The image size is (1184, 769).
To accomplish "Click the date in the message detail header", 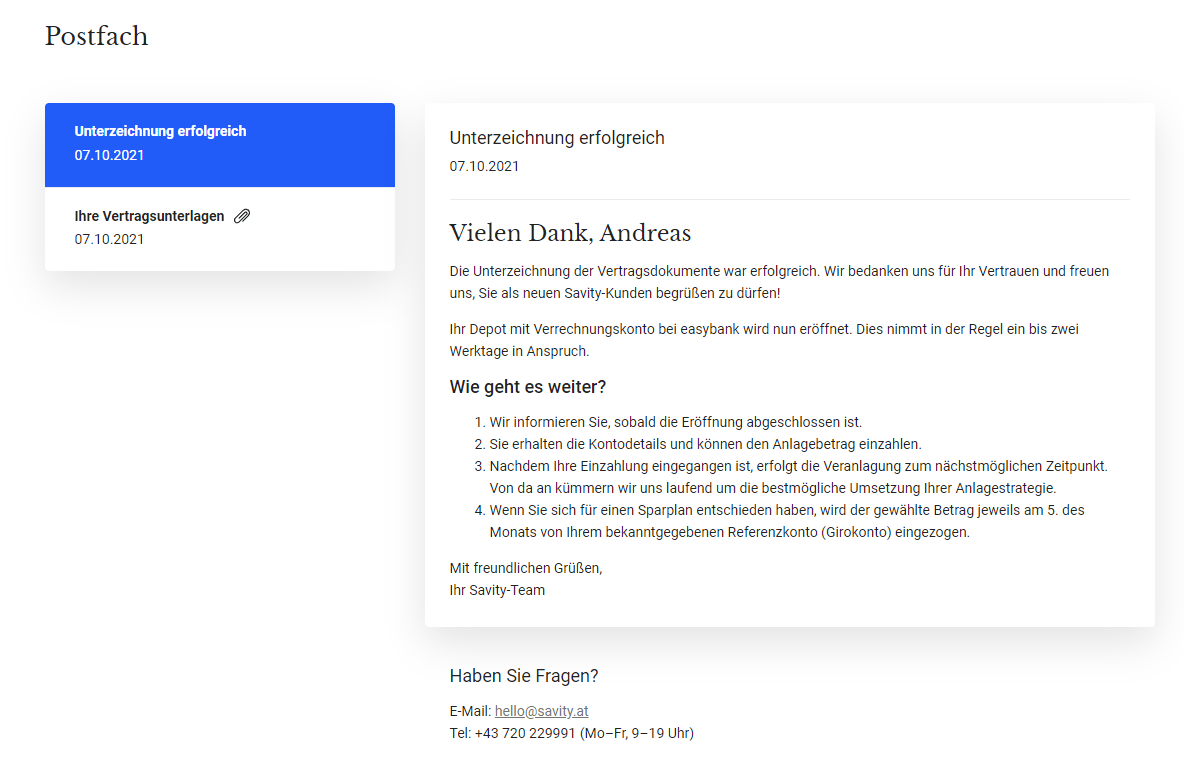I will click(x=484, y=166).
